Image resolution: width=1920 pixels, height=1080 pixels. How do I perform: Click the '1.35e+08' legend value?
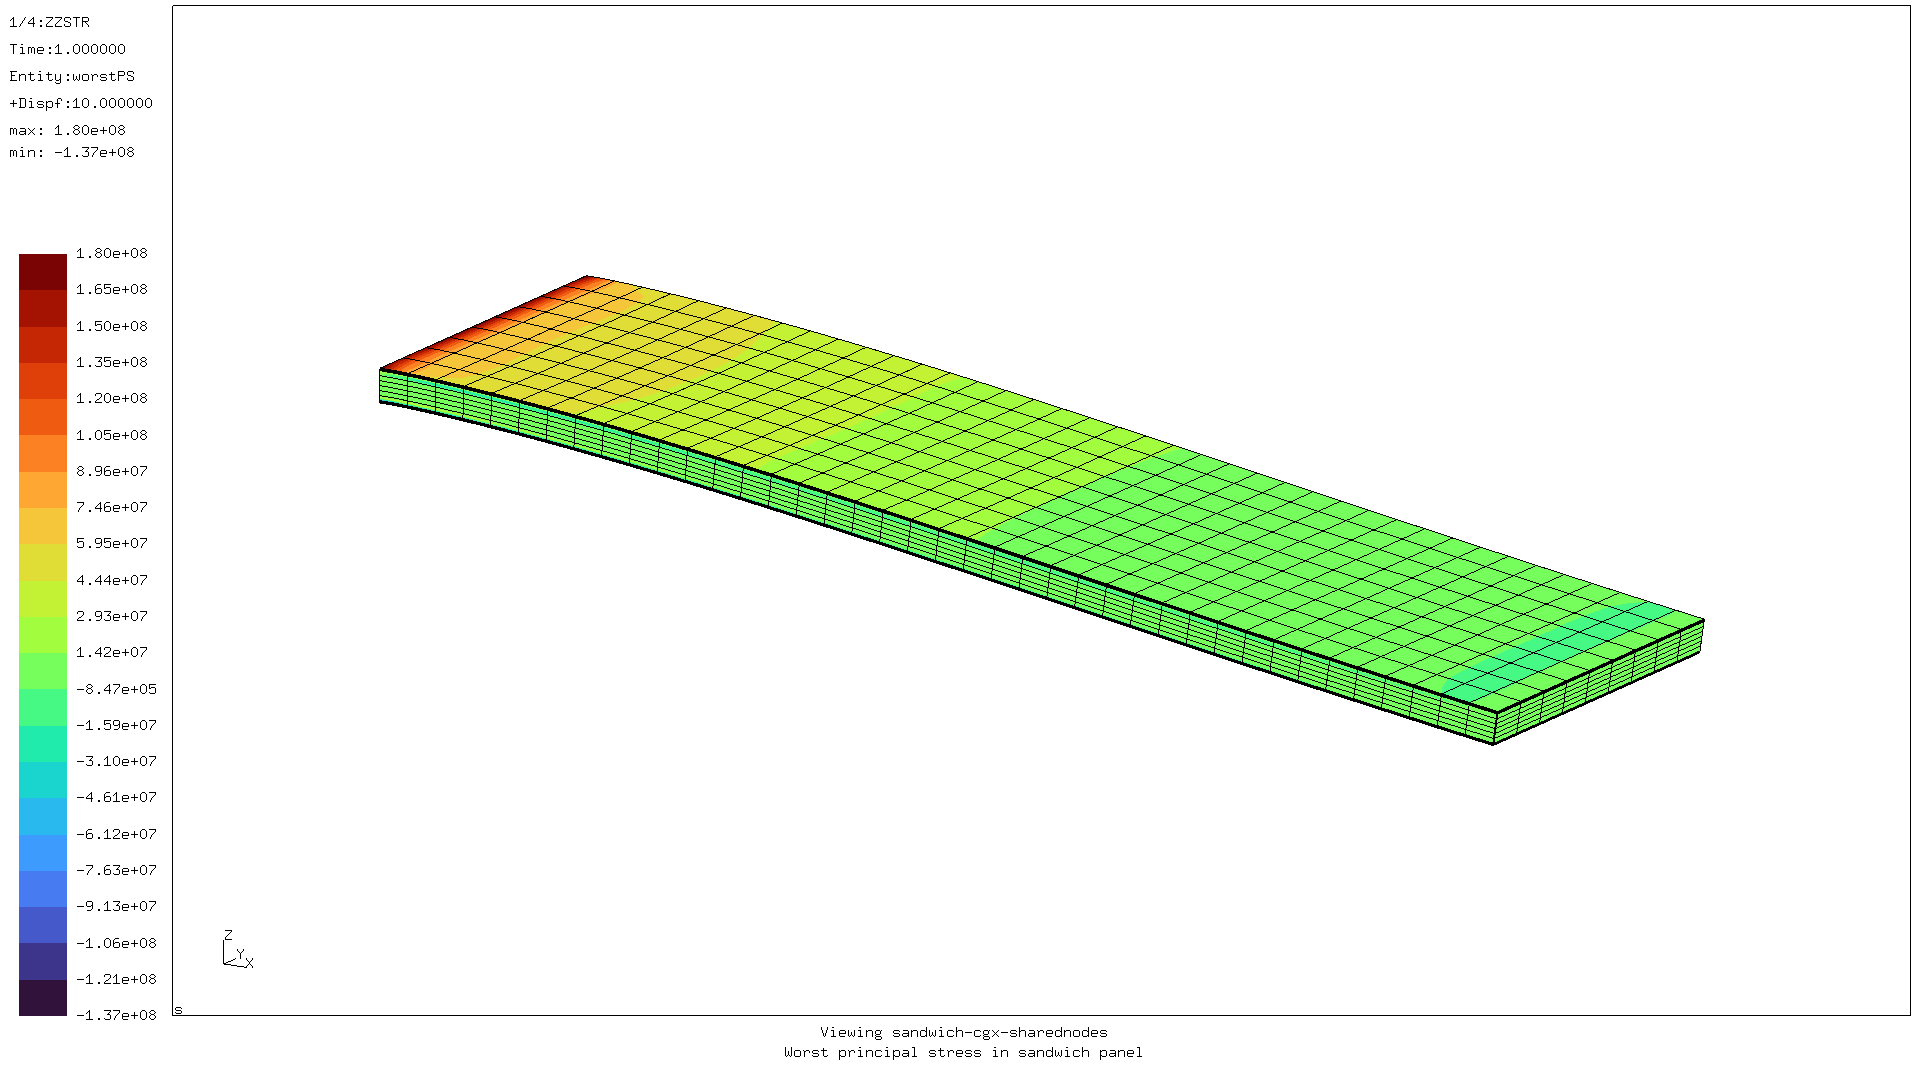pyautogui.click(x=112, y=362)
